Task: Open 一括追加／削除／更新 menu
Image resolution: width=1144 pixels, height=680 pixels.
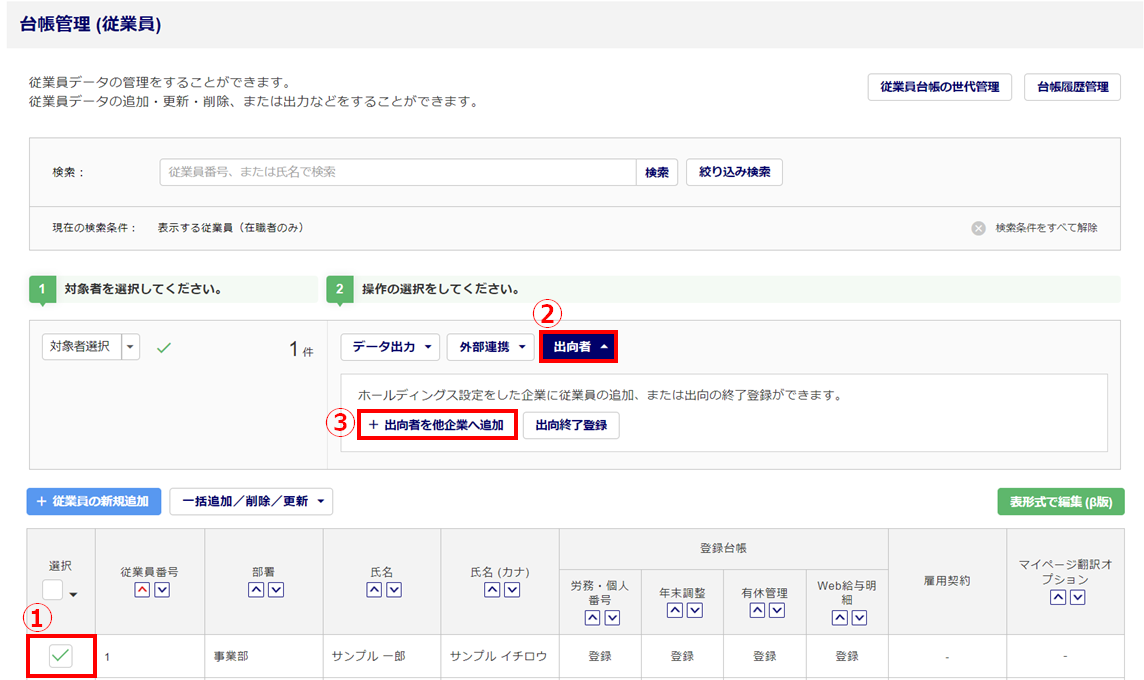Action: (x=251, y=501)
